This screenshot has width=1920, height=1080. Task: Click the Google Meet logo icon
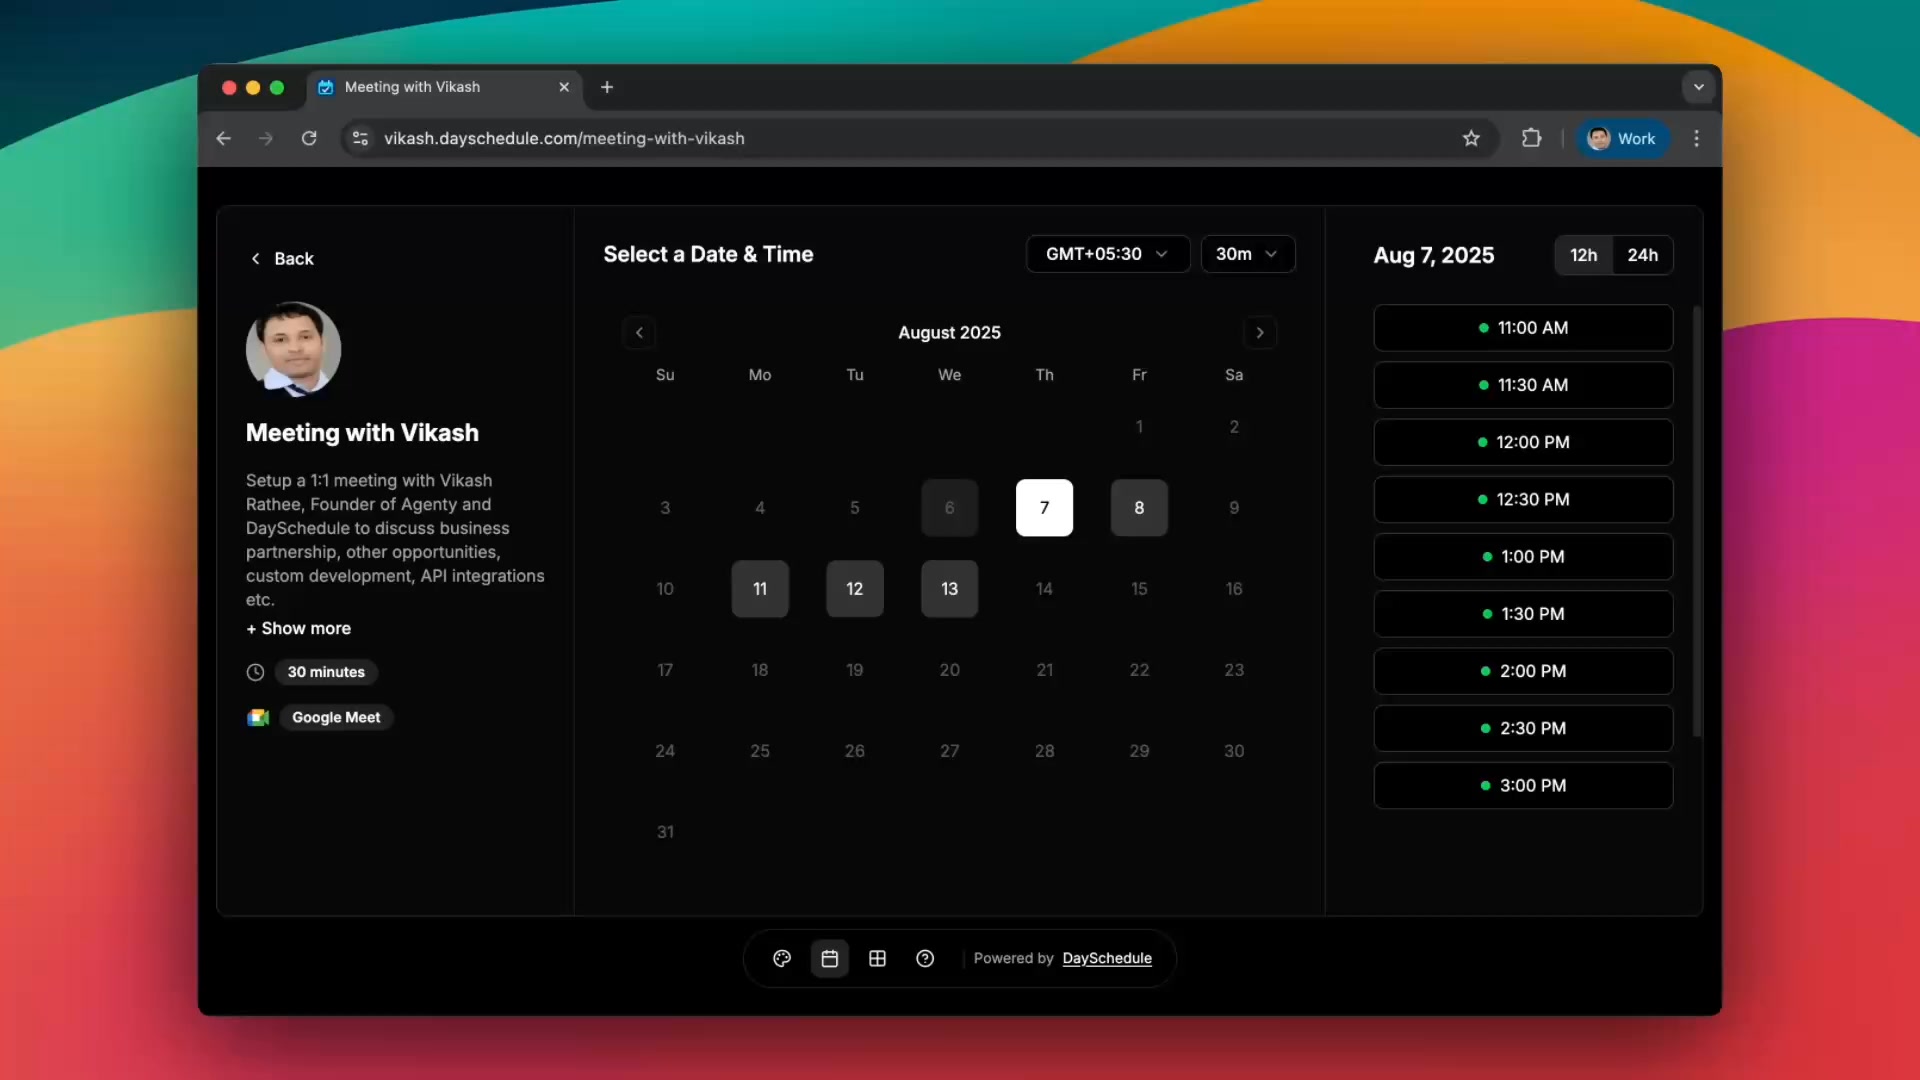point(258,717)
